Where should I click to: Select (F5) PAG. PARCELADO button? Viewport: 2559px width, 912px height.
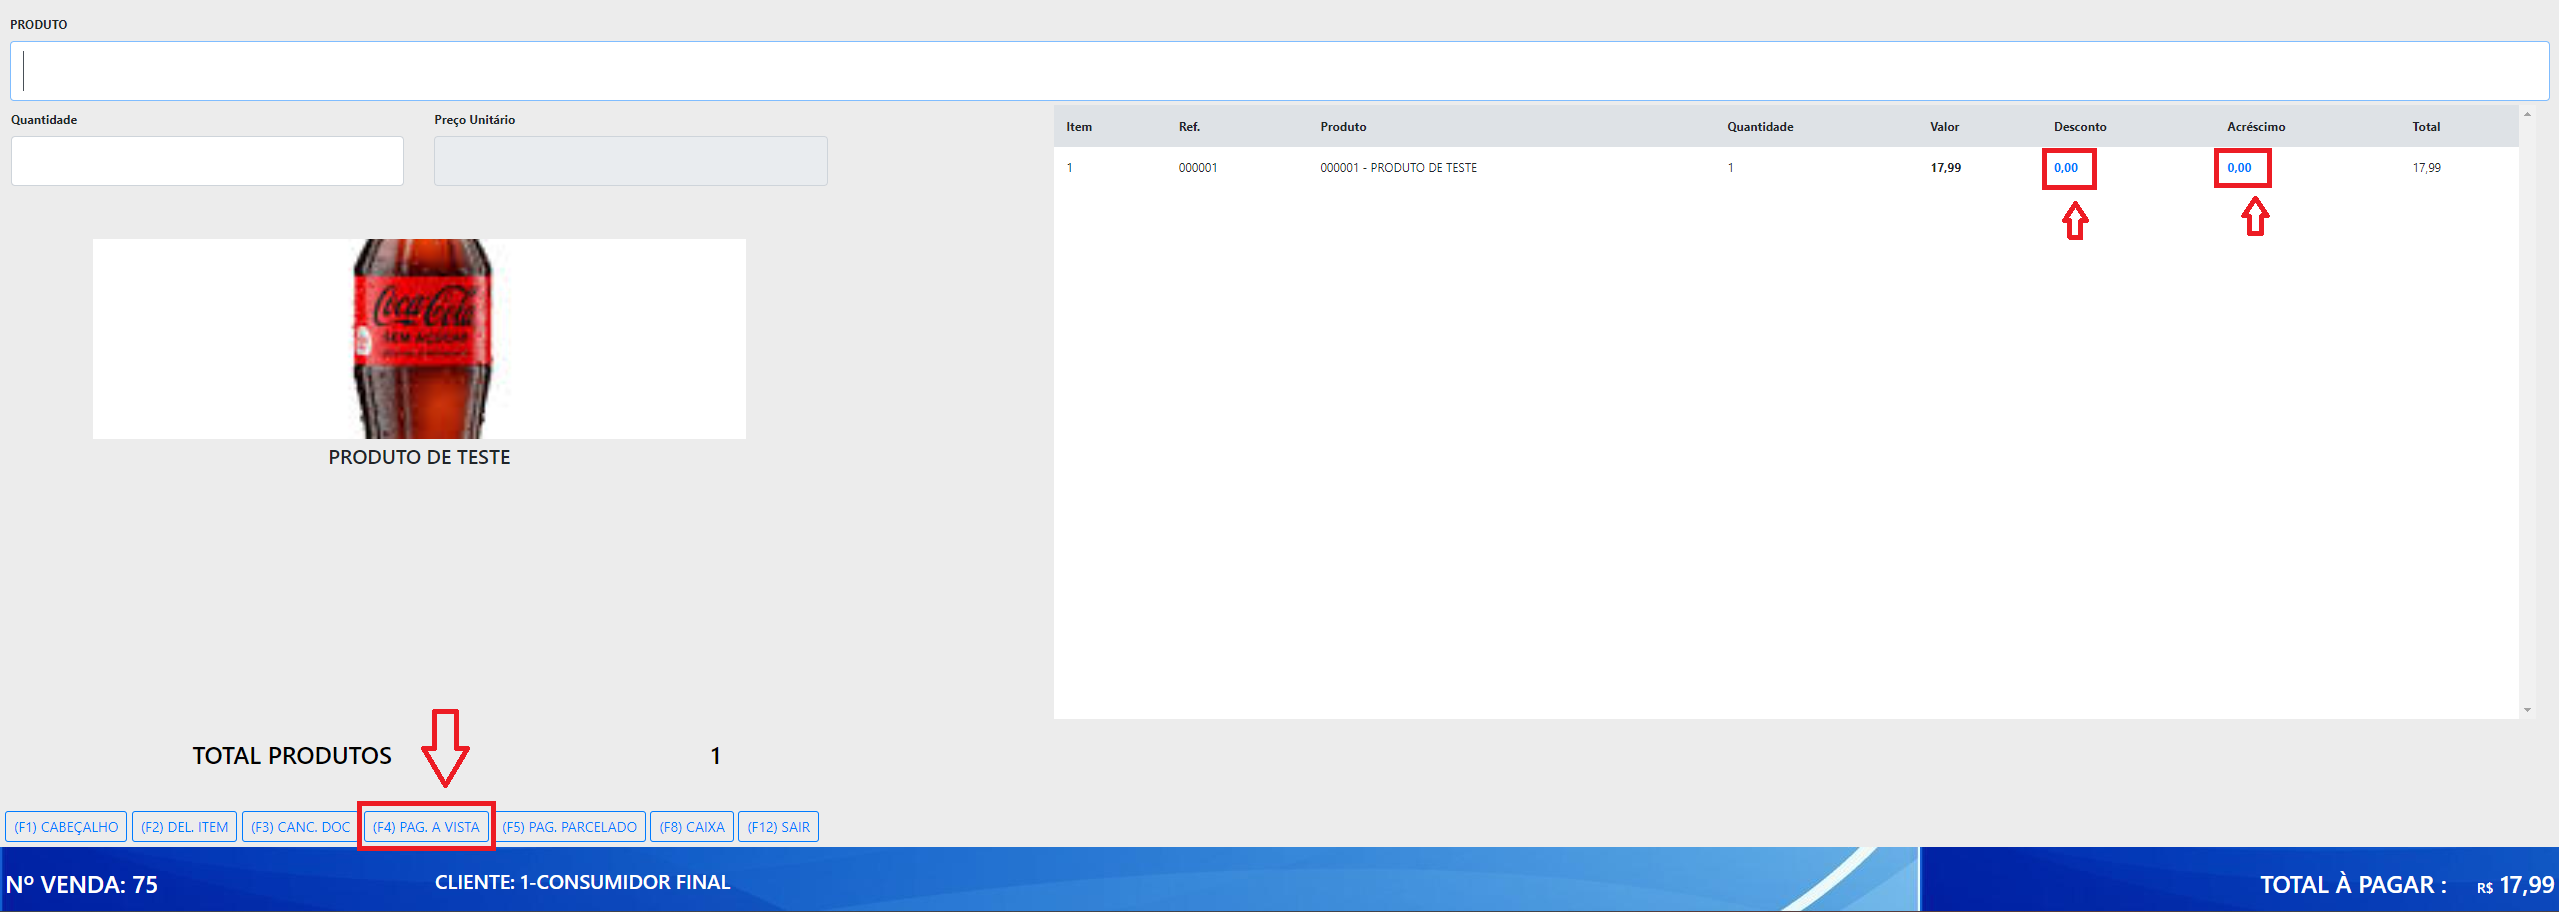coord(569,827)
